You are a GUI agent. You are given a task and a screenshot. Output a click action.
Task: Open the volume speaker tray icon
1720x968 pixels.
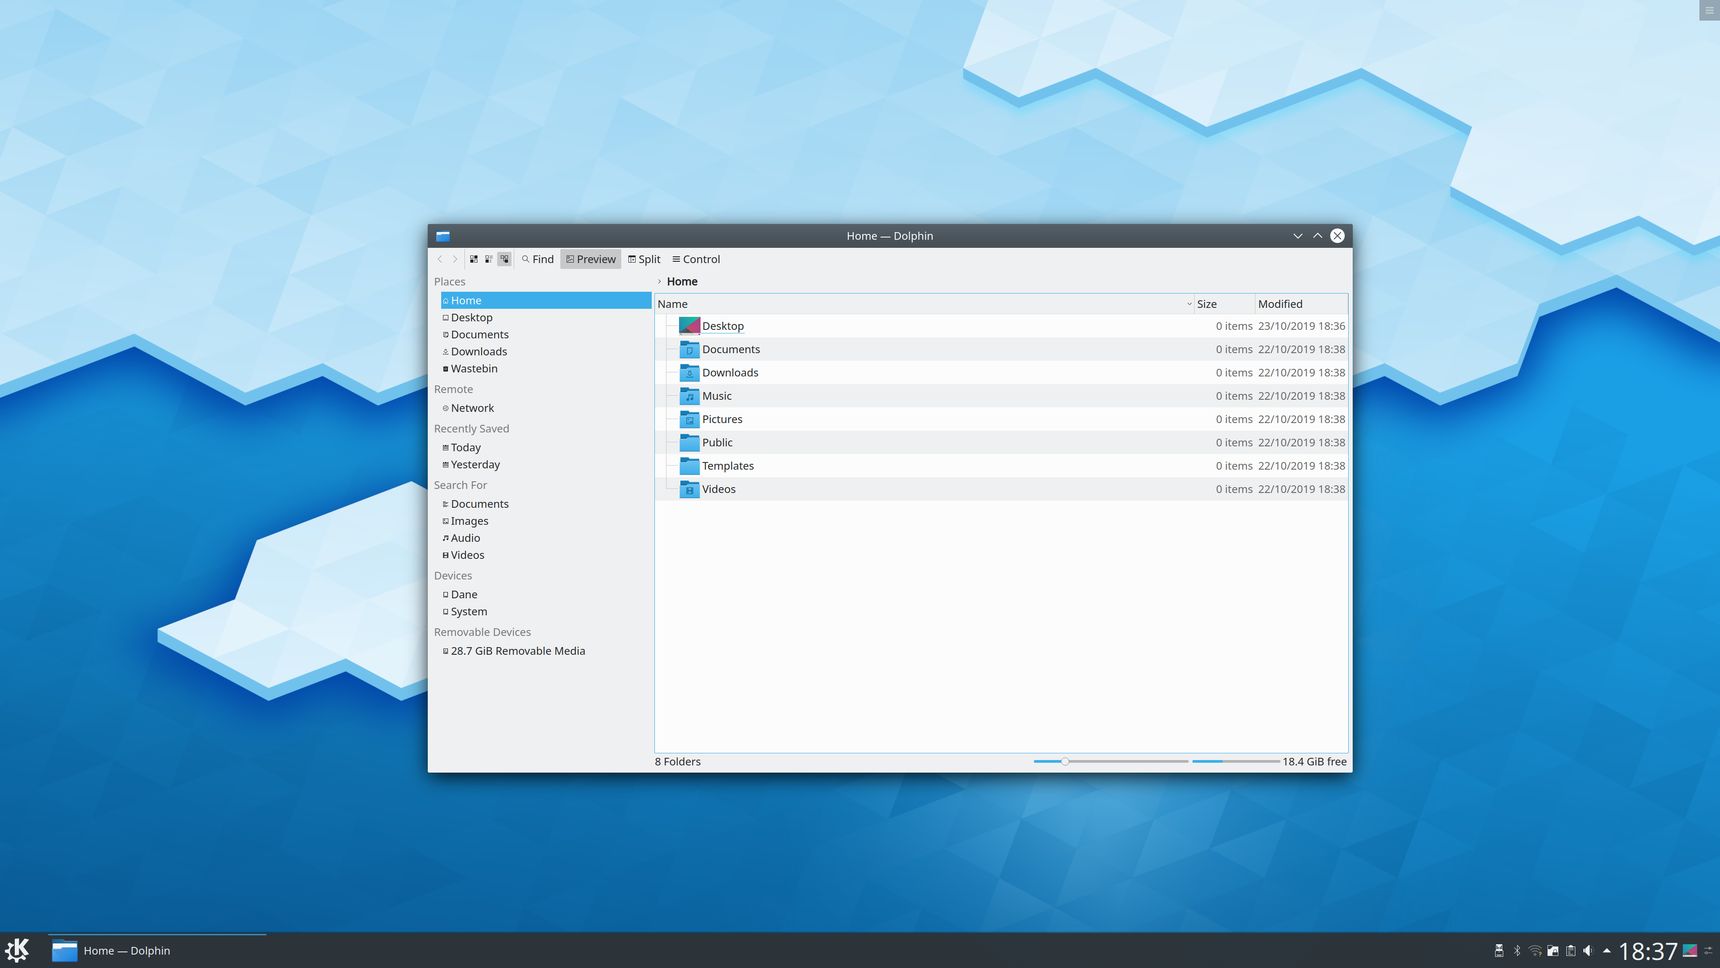coord(1588,951)
